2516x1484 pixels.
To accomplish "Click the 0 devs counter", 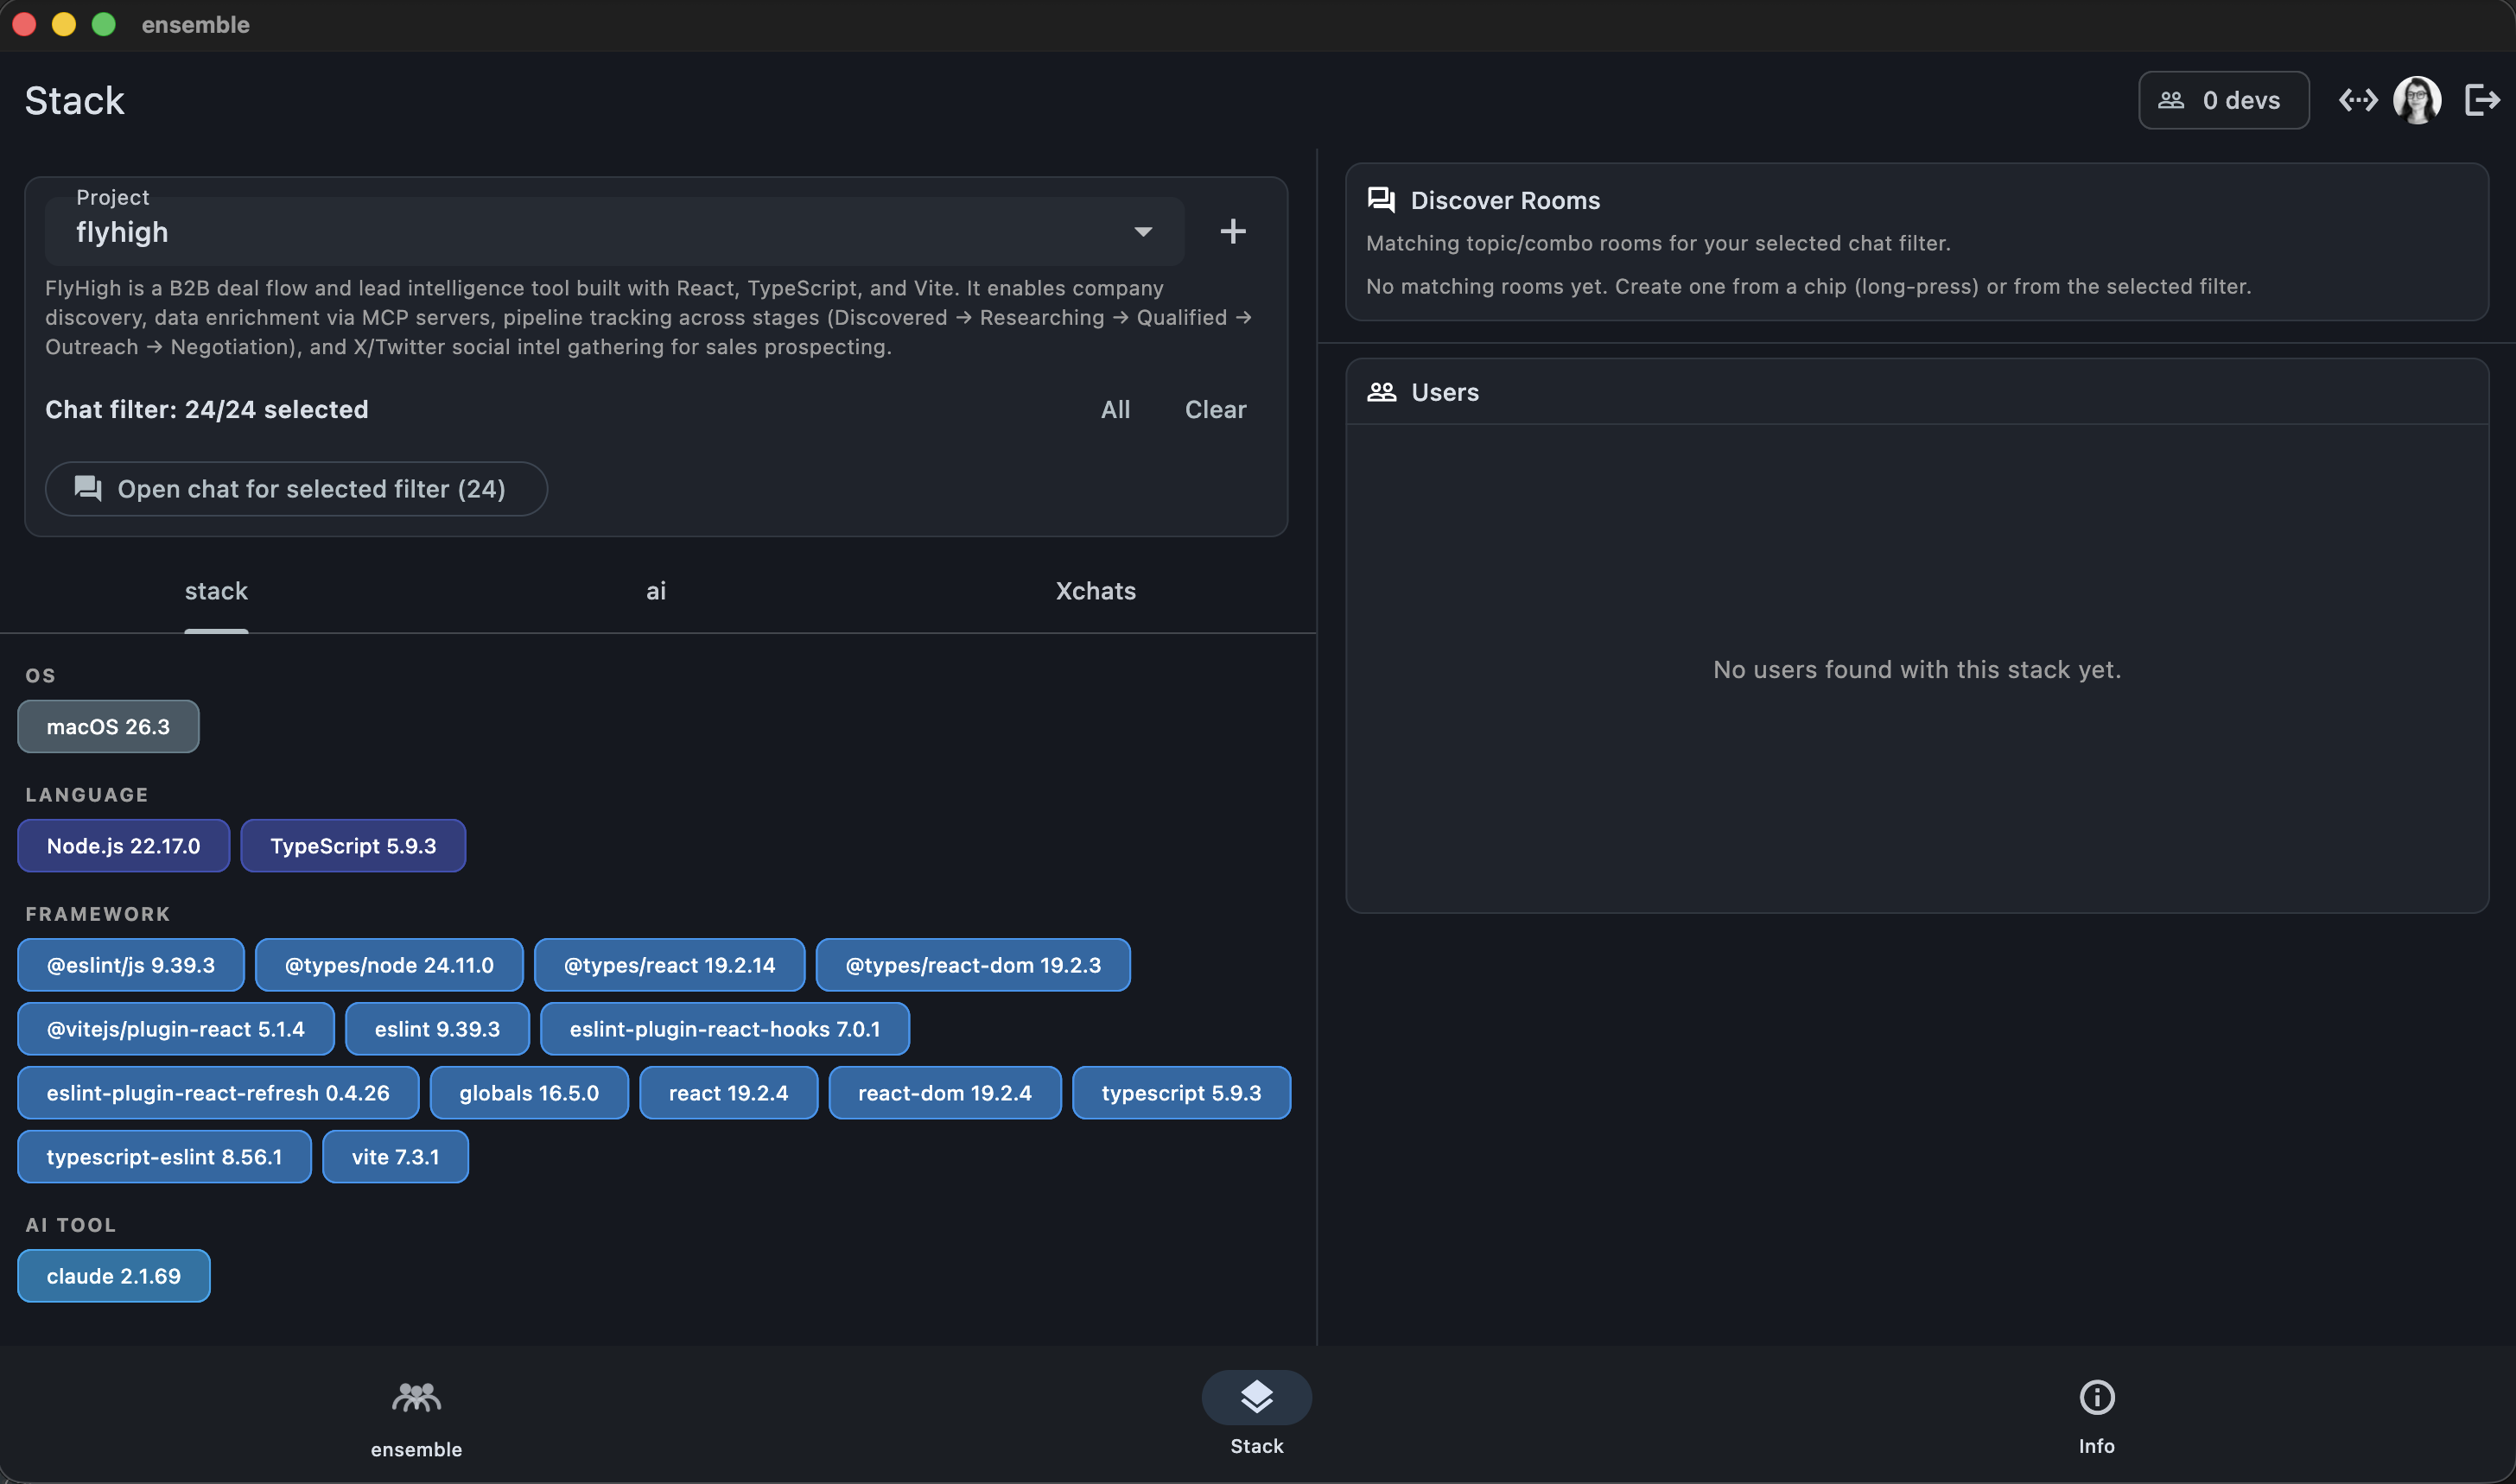I will point(2223,100).
